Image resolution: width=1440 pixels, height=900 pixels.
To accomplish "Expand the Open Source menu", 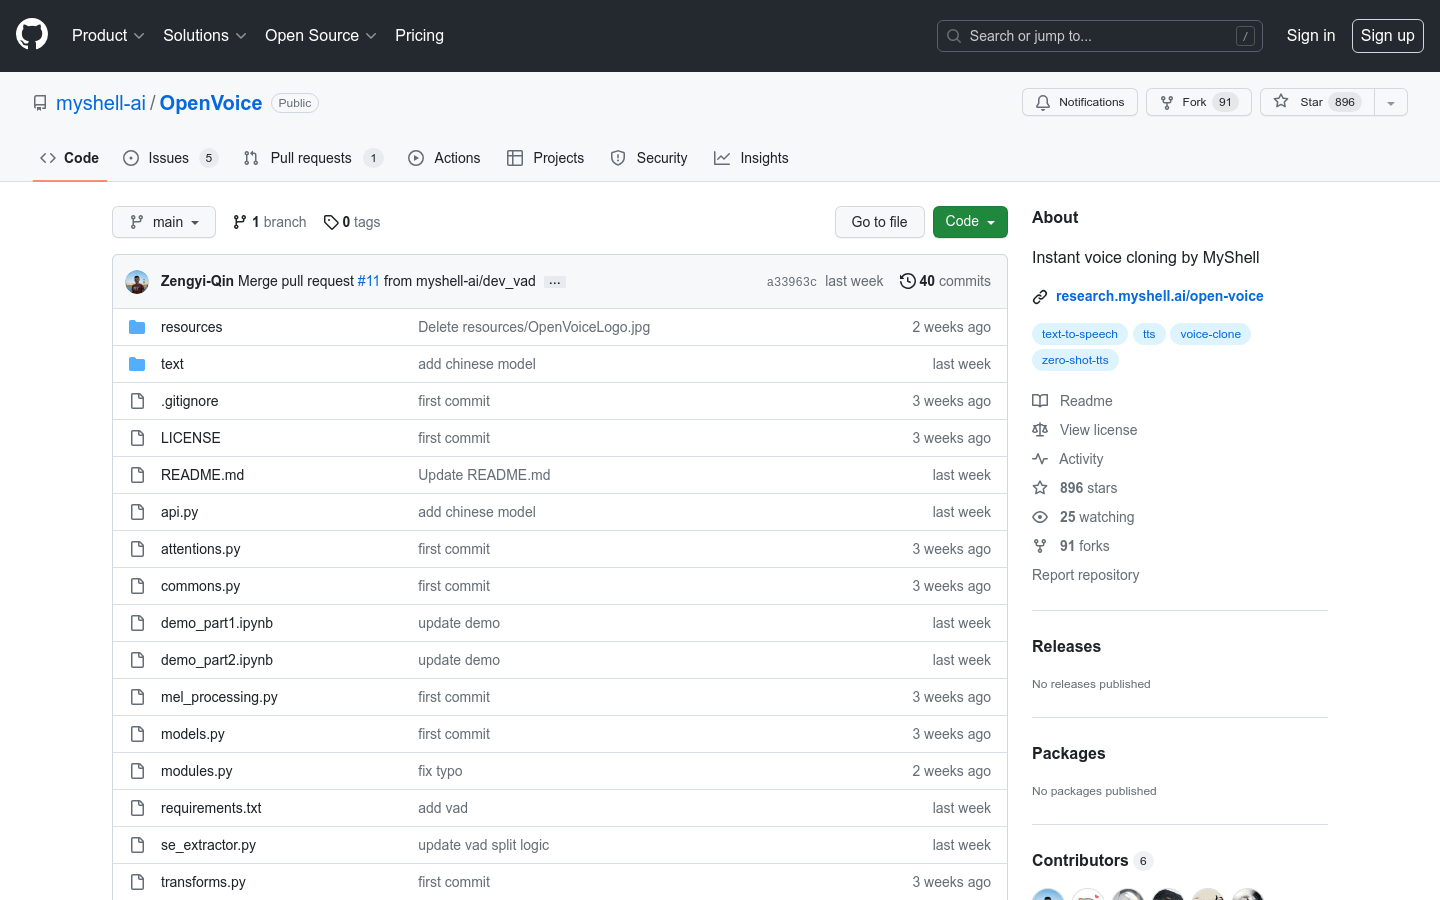I will click(x=320, y=35).
